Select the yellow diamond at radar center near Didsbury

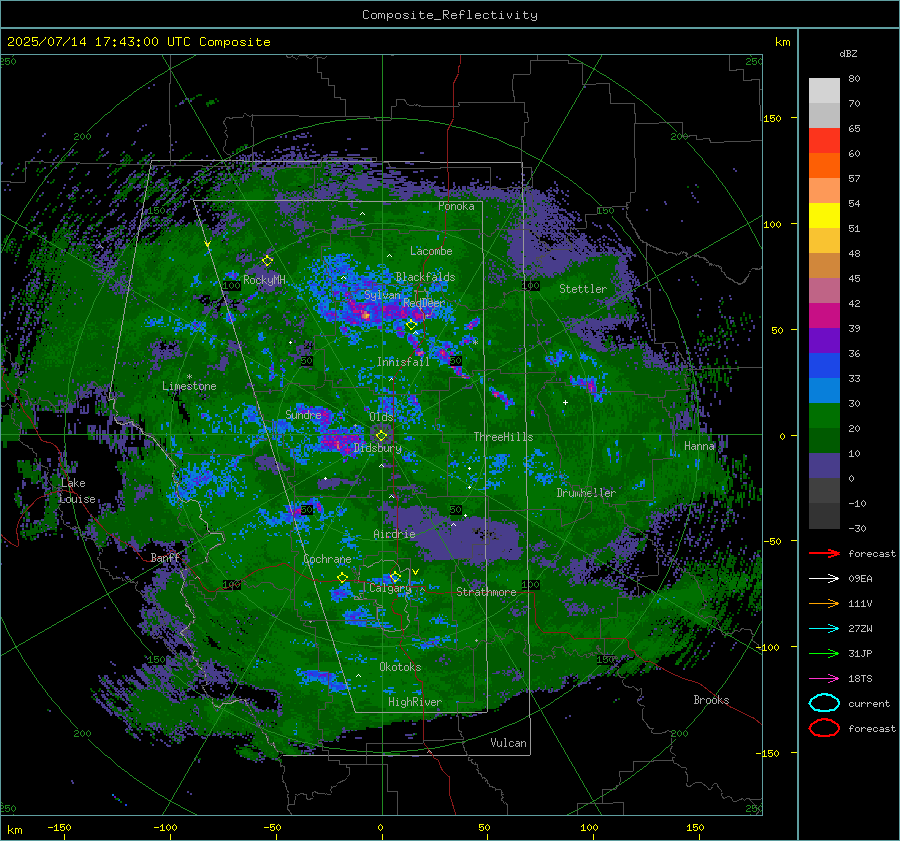pyautogui.click(x=381, y=436)
